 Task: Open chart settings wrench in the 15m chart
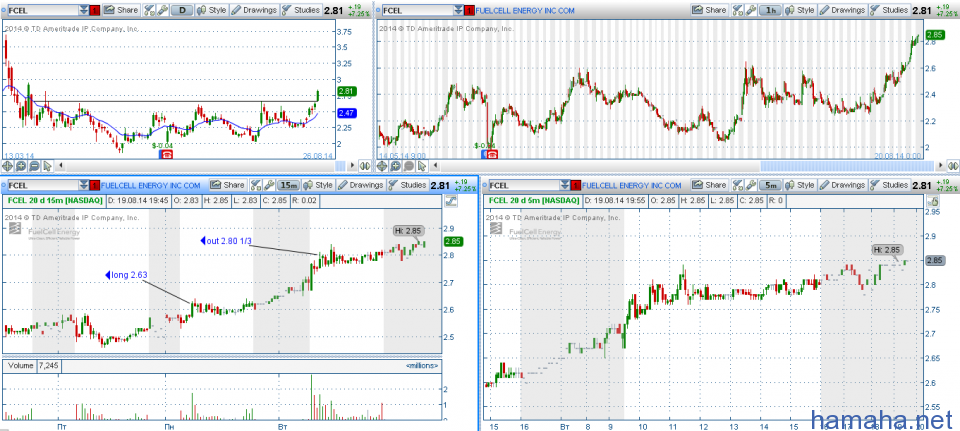tap(269, 186)
